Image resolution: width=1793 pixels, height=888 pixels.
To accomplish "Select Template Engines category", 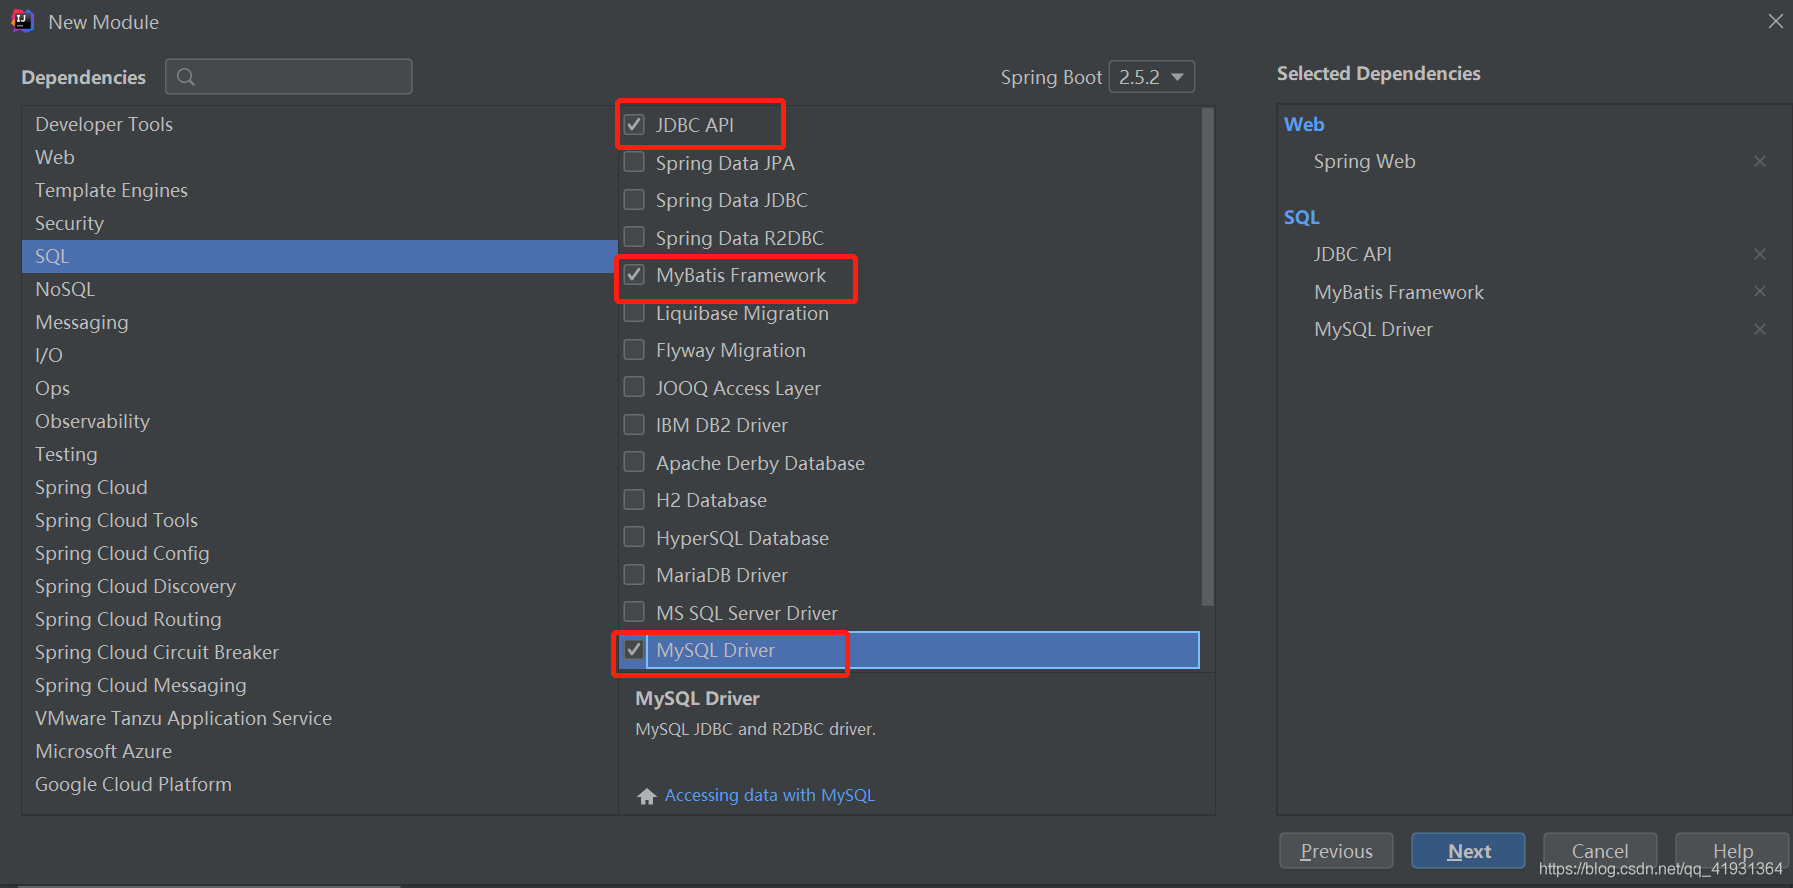I will coord(319,190).
